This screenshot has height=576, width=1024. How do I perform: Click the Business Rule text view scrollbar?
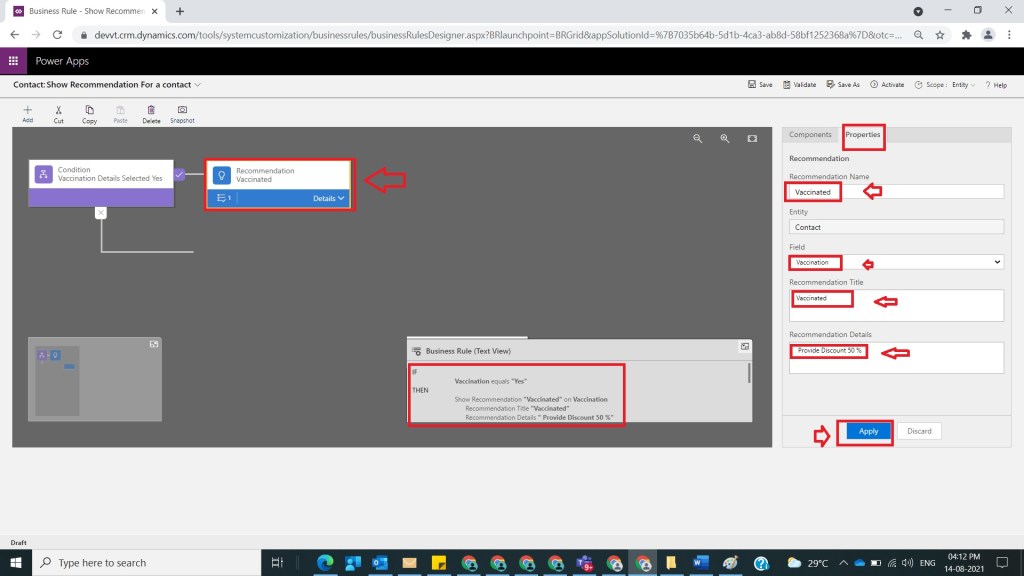tap(750, 374)
